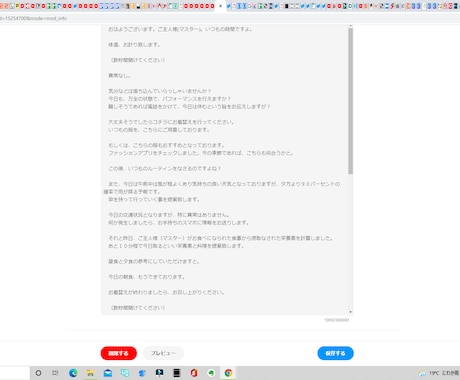460x380 pixels.
Task: Click the blue 保存する save button
Action: tap(335, 353)
